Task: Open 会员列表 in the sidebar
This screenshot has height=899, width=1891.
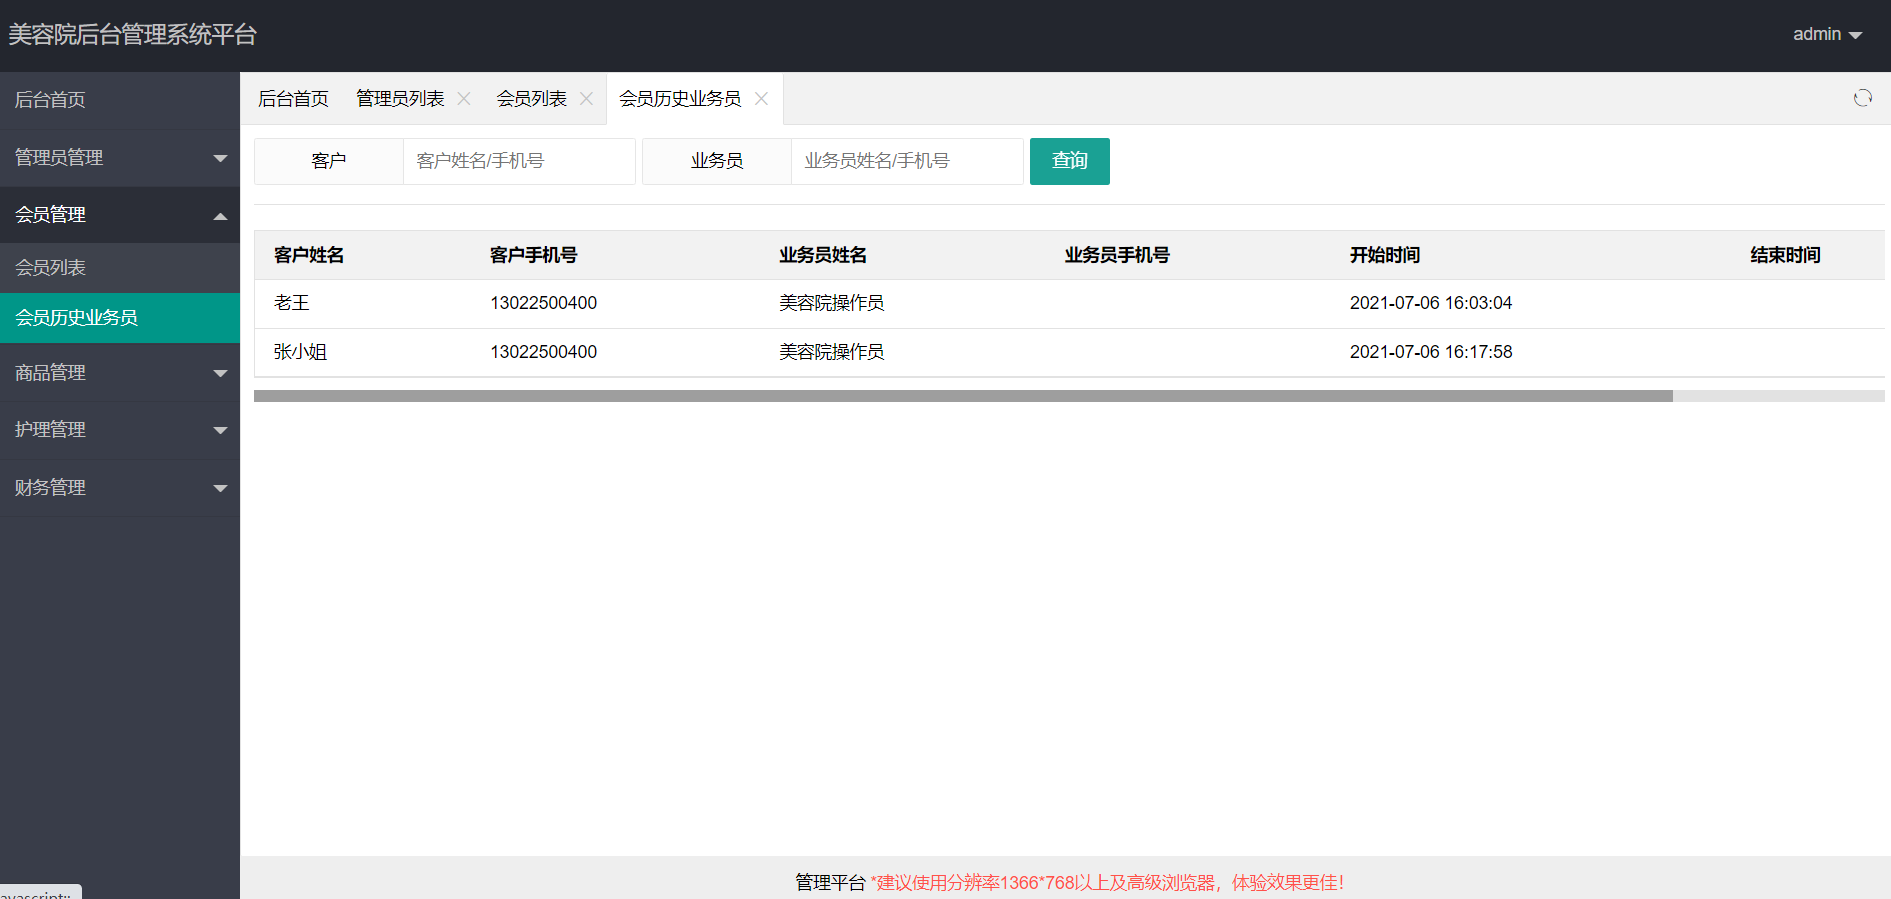Action: (x=120, y=268)
